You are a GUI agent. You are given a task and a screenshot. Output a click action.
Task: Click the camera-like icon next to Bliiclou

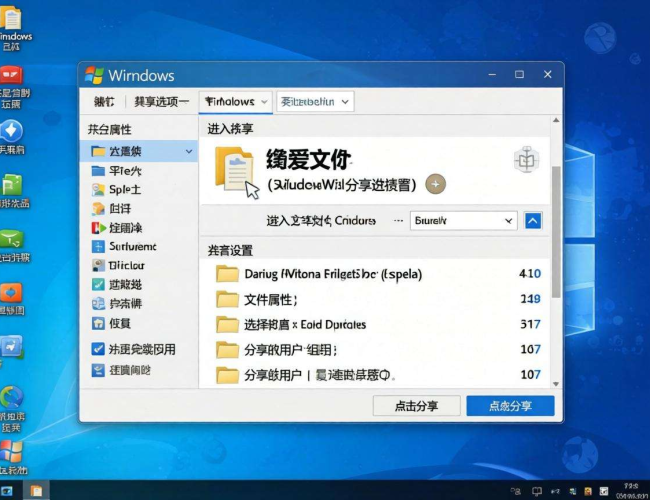98,265
